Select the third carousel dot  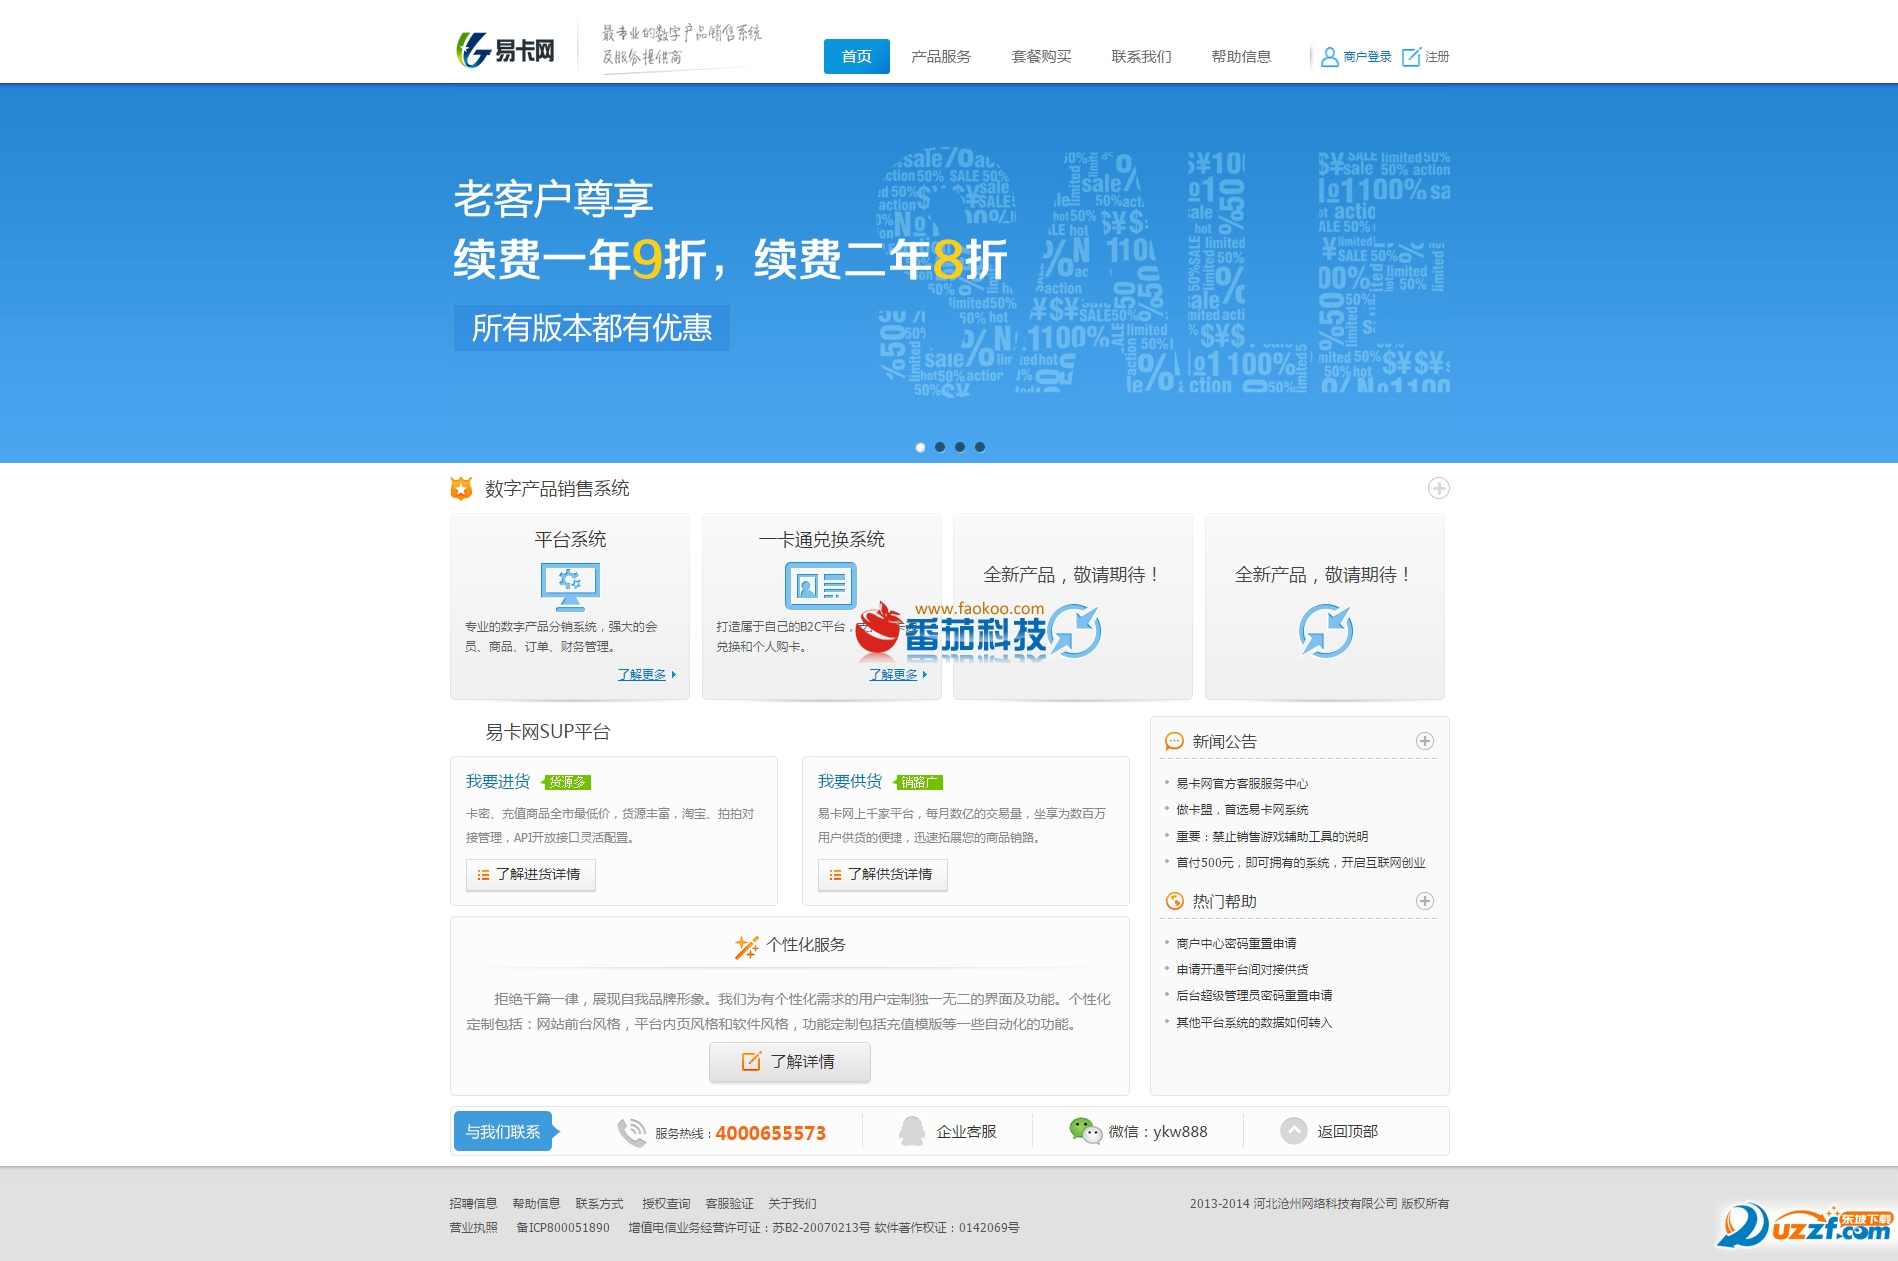(960, 447)
